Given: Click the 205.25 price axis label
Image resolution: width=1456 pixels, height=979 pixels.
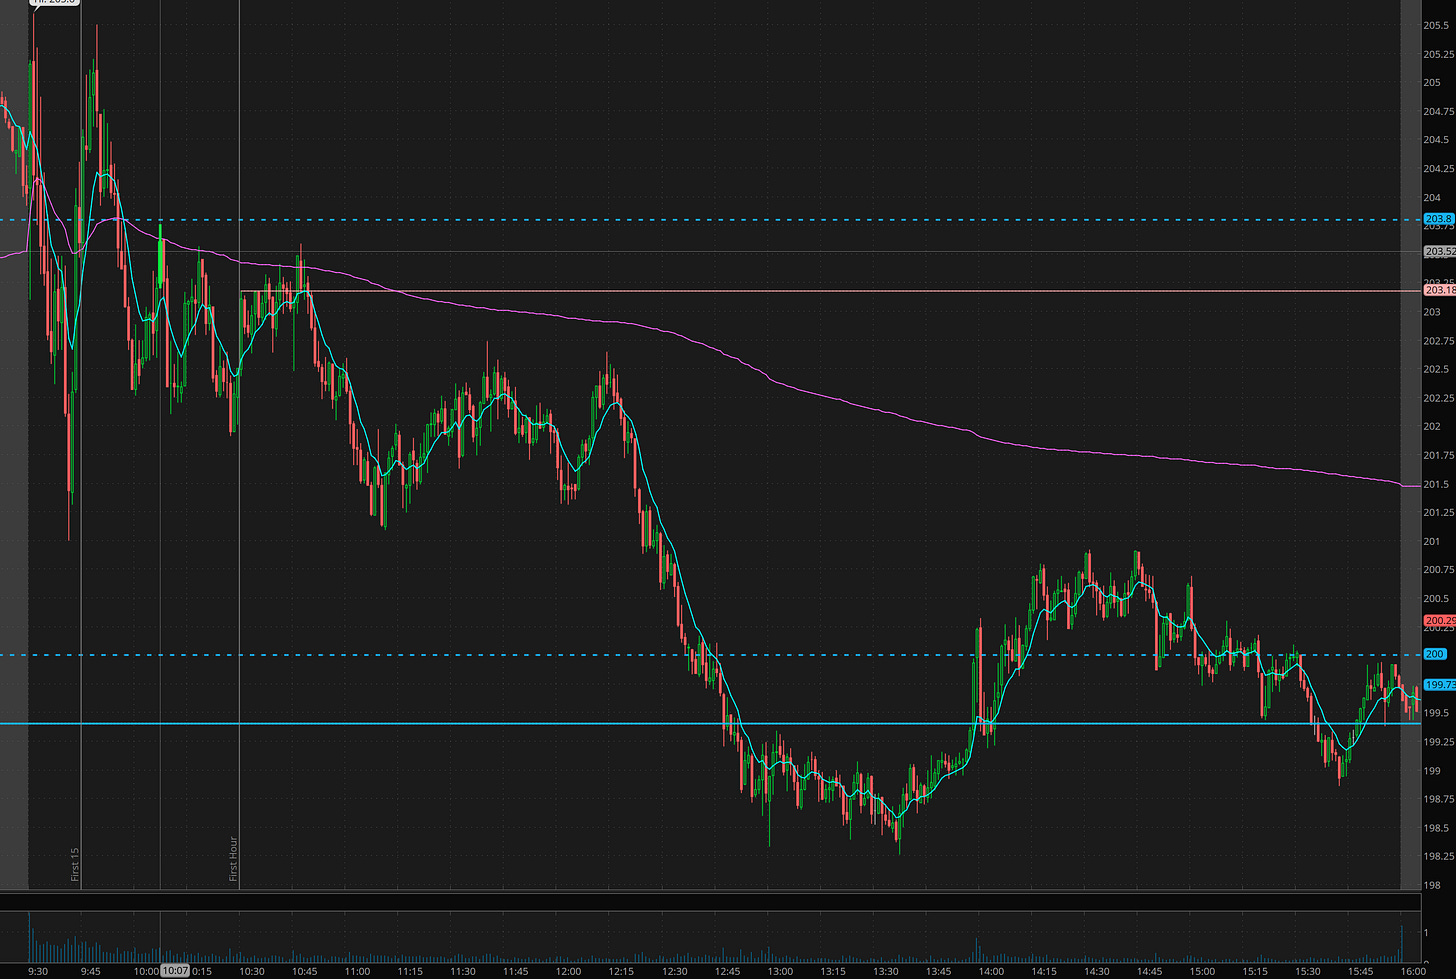Looking at the screenshot, I should coord(1438,54).
